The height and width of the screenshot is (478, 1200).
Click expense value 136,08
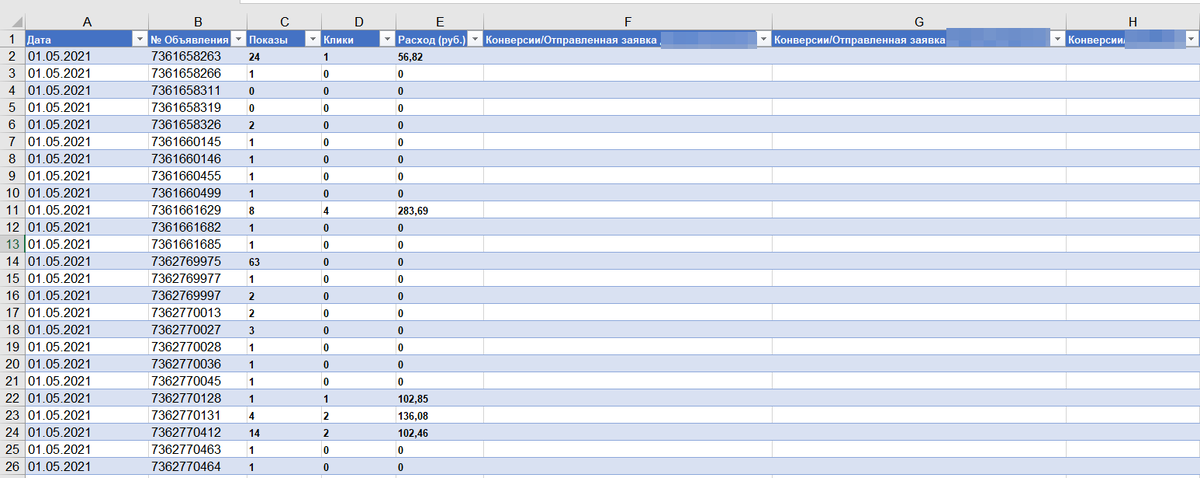414,416
